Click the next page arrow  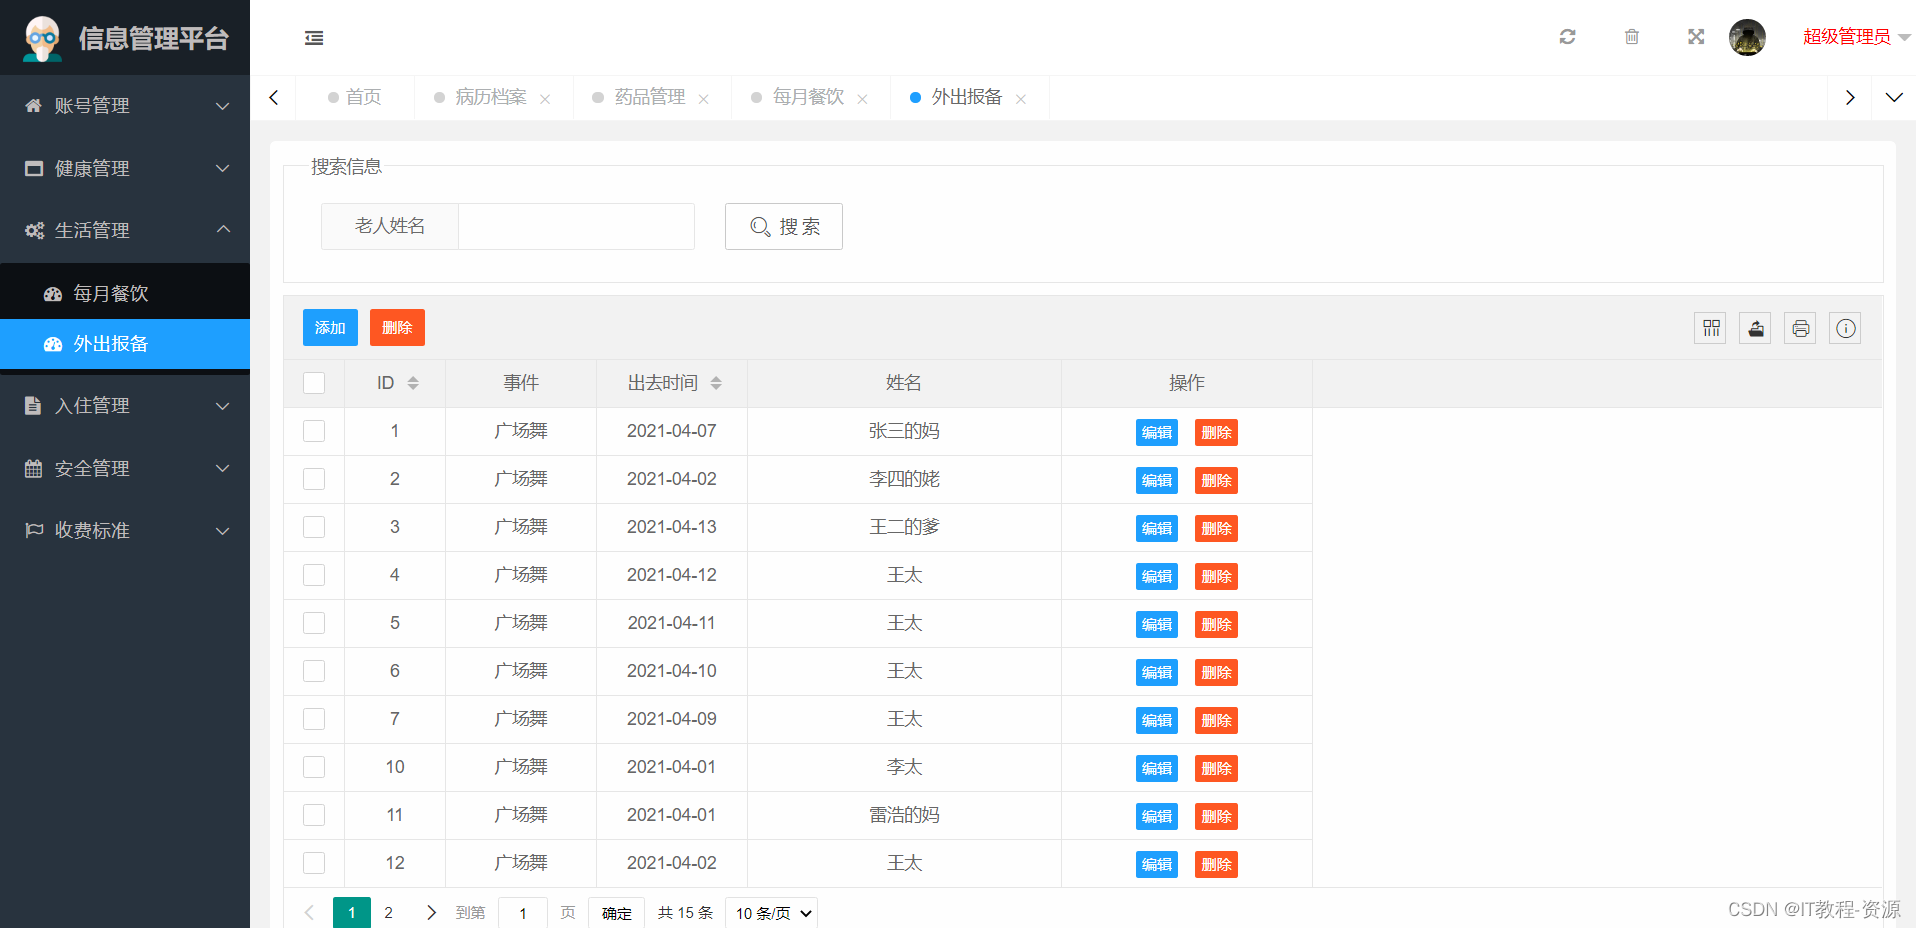(431, 912)
